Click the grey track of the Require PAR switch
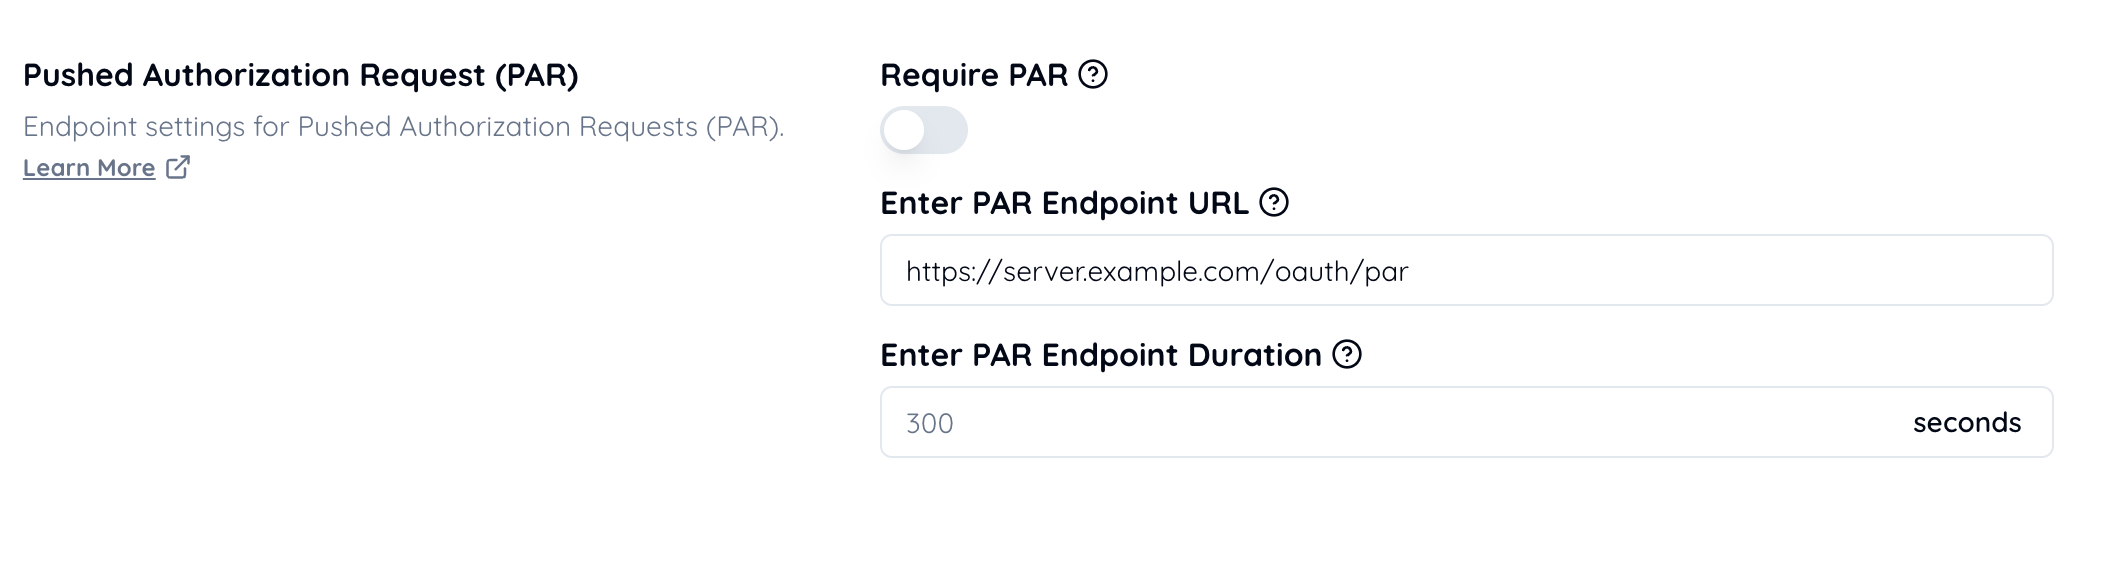The image size is (2114, 582). coord(948,131)
